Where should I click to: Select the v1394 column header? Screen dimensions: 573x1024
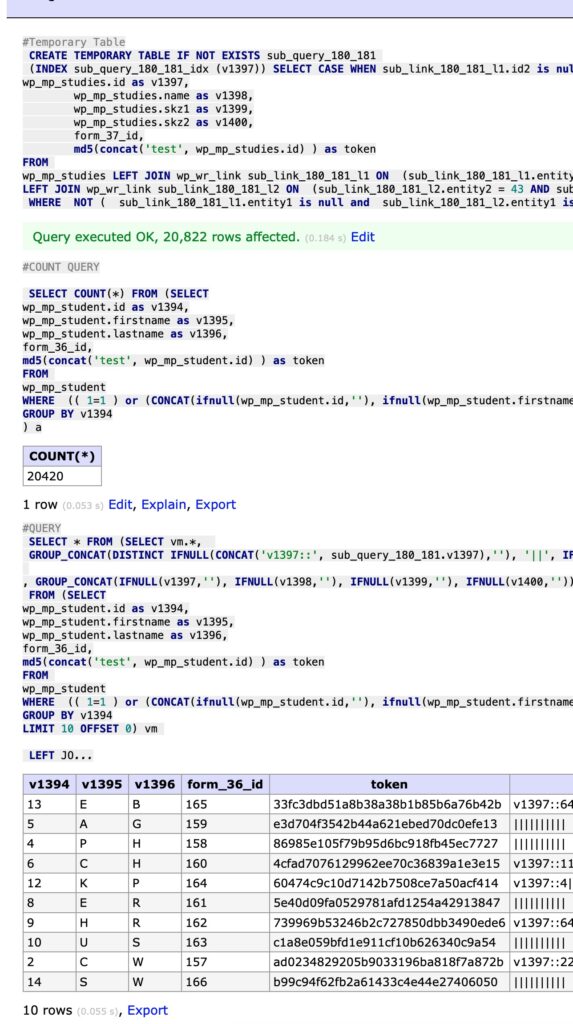click(x=49, y=784)
